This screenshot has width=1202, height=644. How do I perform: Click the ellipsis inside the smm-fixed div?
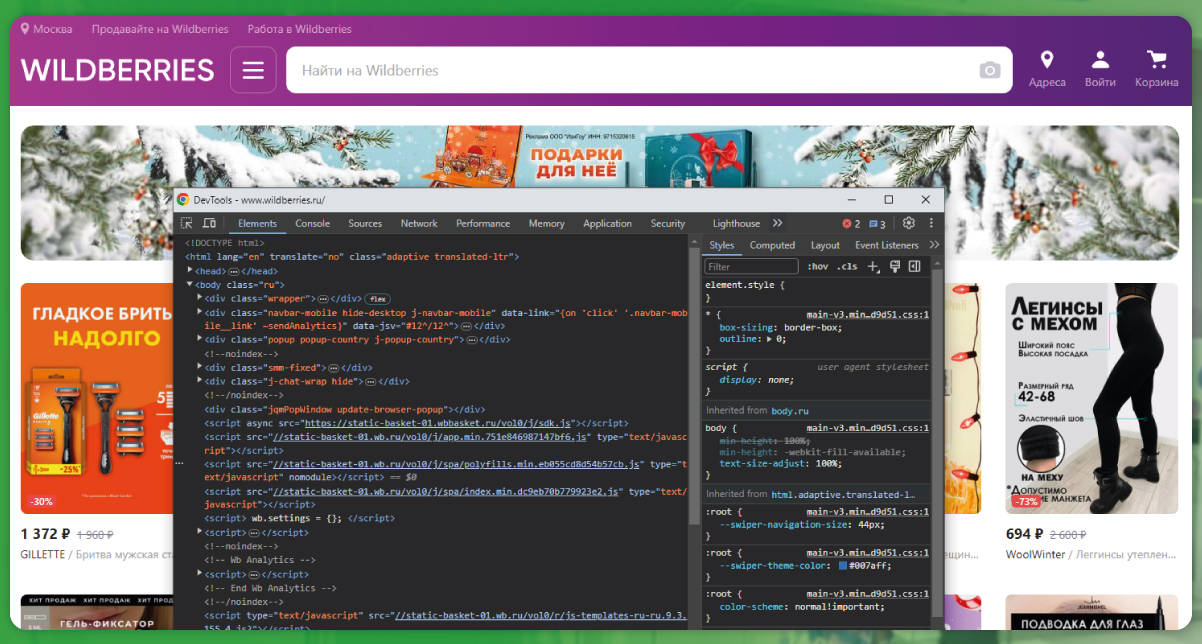pyautogui.click(x=333, y=367)
